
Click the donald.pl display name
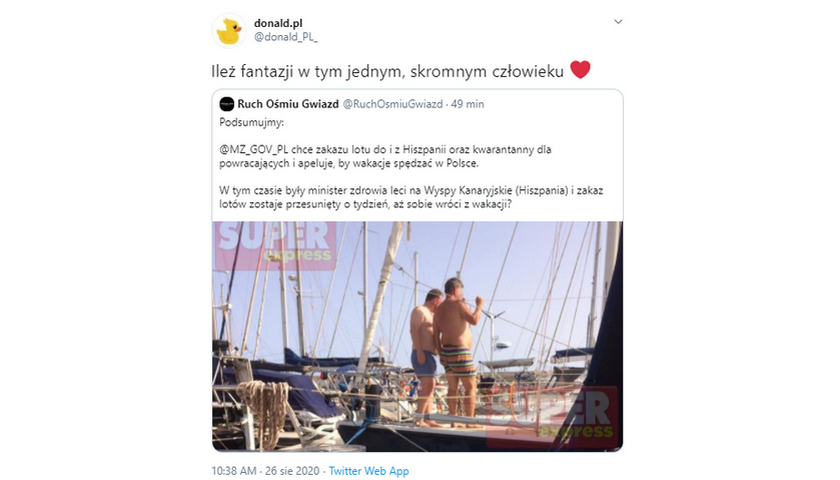coord(278,23)
